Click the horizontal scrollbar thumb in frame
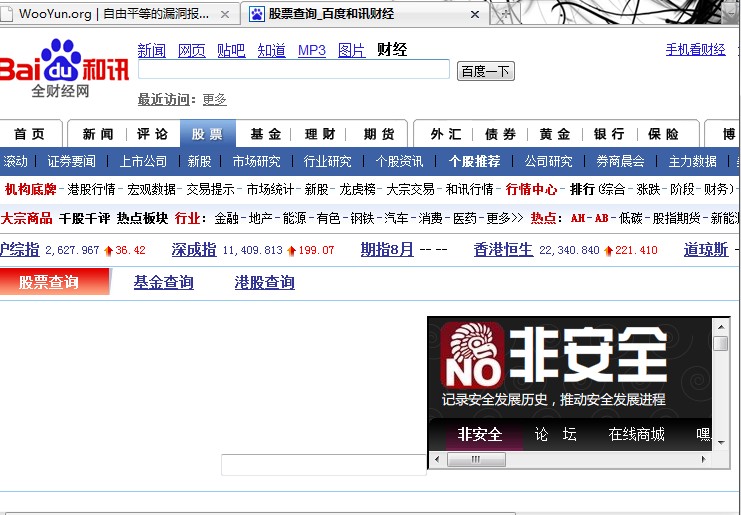 click(x=476, y=459)
